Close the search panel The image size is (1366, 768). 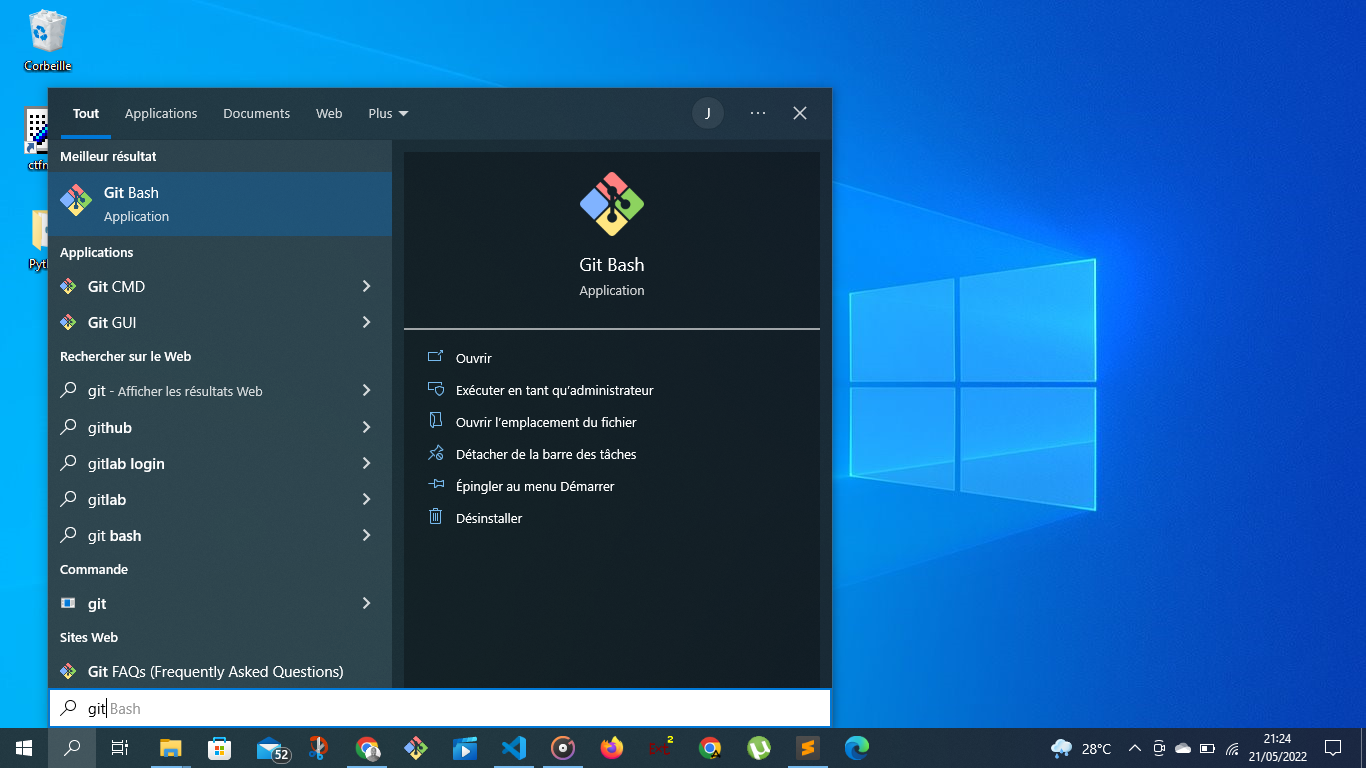coord(800,113)
